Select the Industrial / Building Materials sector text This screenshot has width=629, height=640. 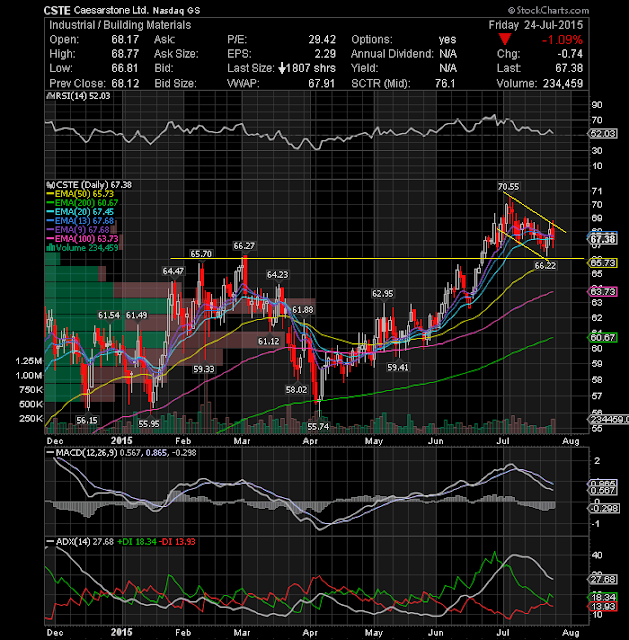click(120, 25)
